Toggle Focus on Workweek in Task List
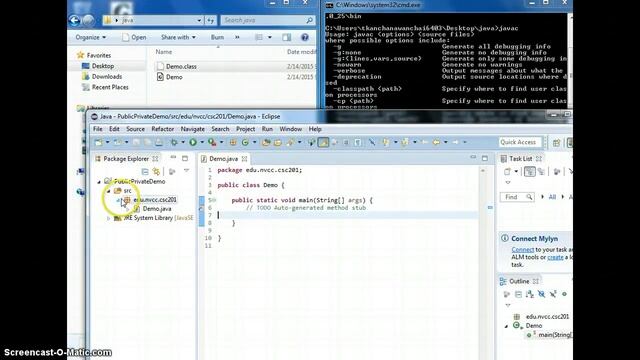This screenshot has width=640, height=360. [557, 171]
